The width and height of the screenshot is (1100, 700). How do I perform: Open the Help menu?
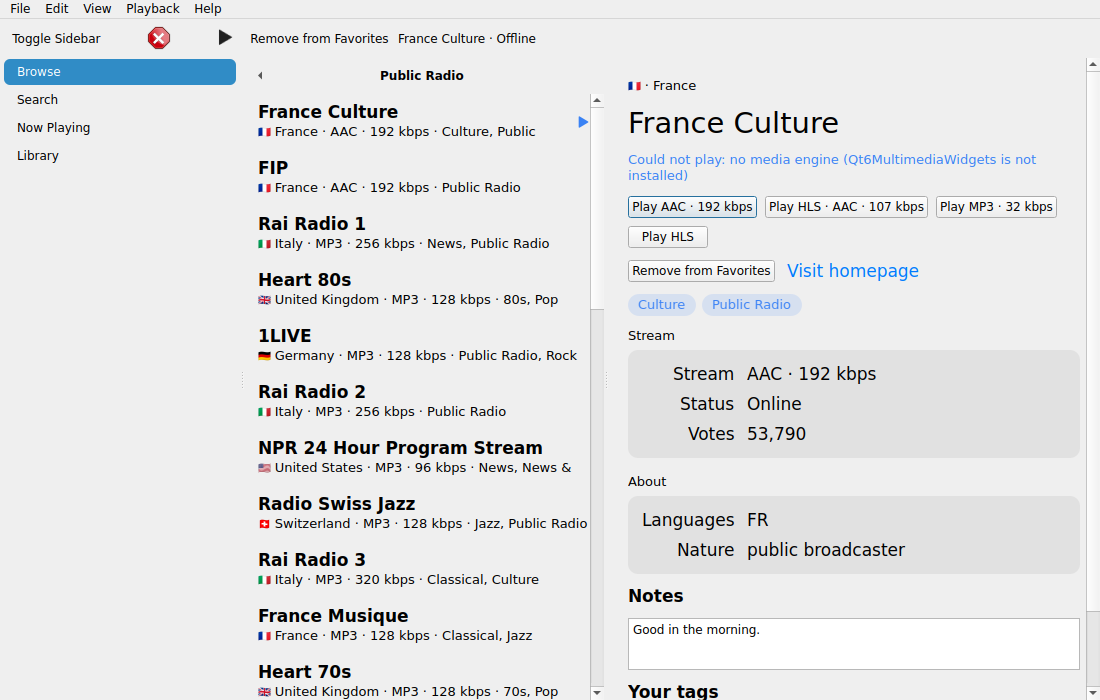pyautogui.click(x=208, y=8)
